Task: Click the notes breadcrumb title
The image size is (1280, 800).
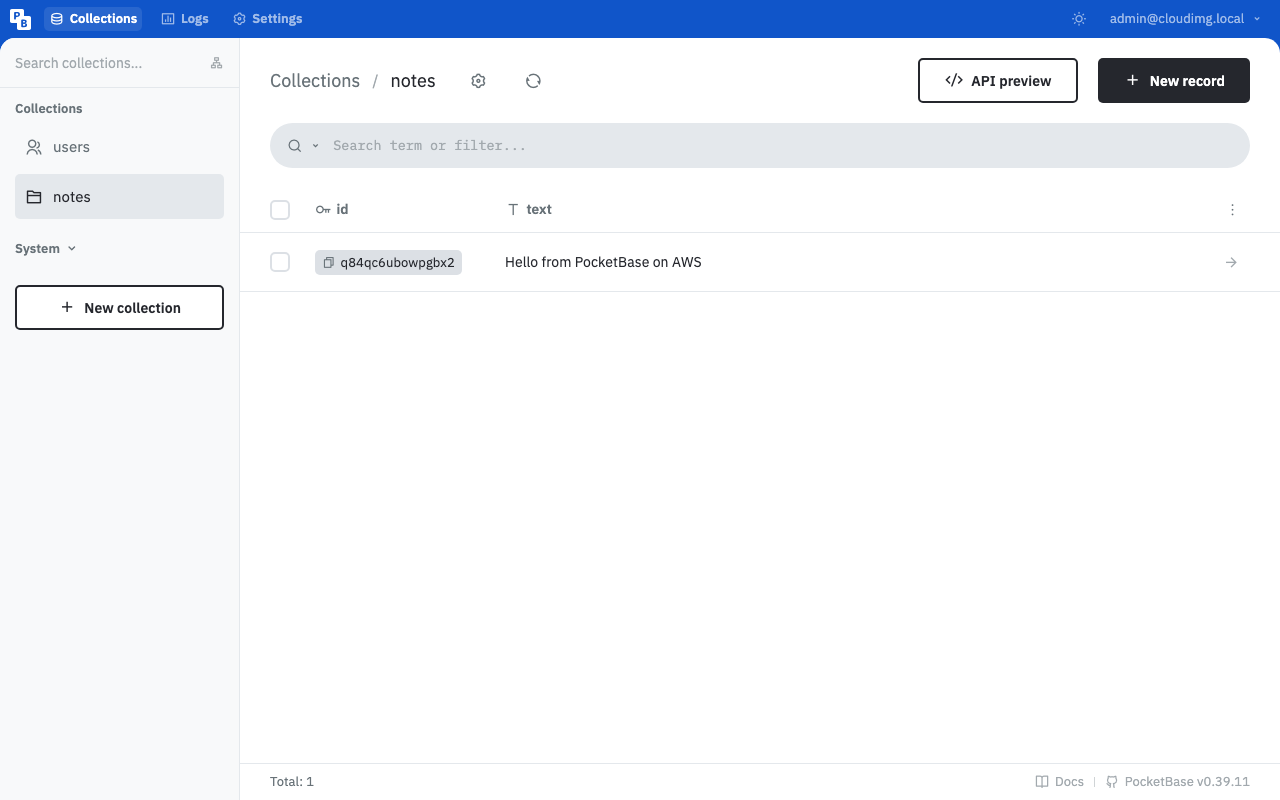Action: [x=413, y=81]
